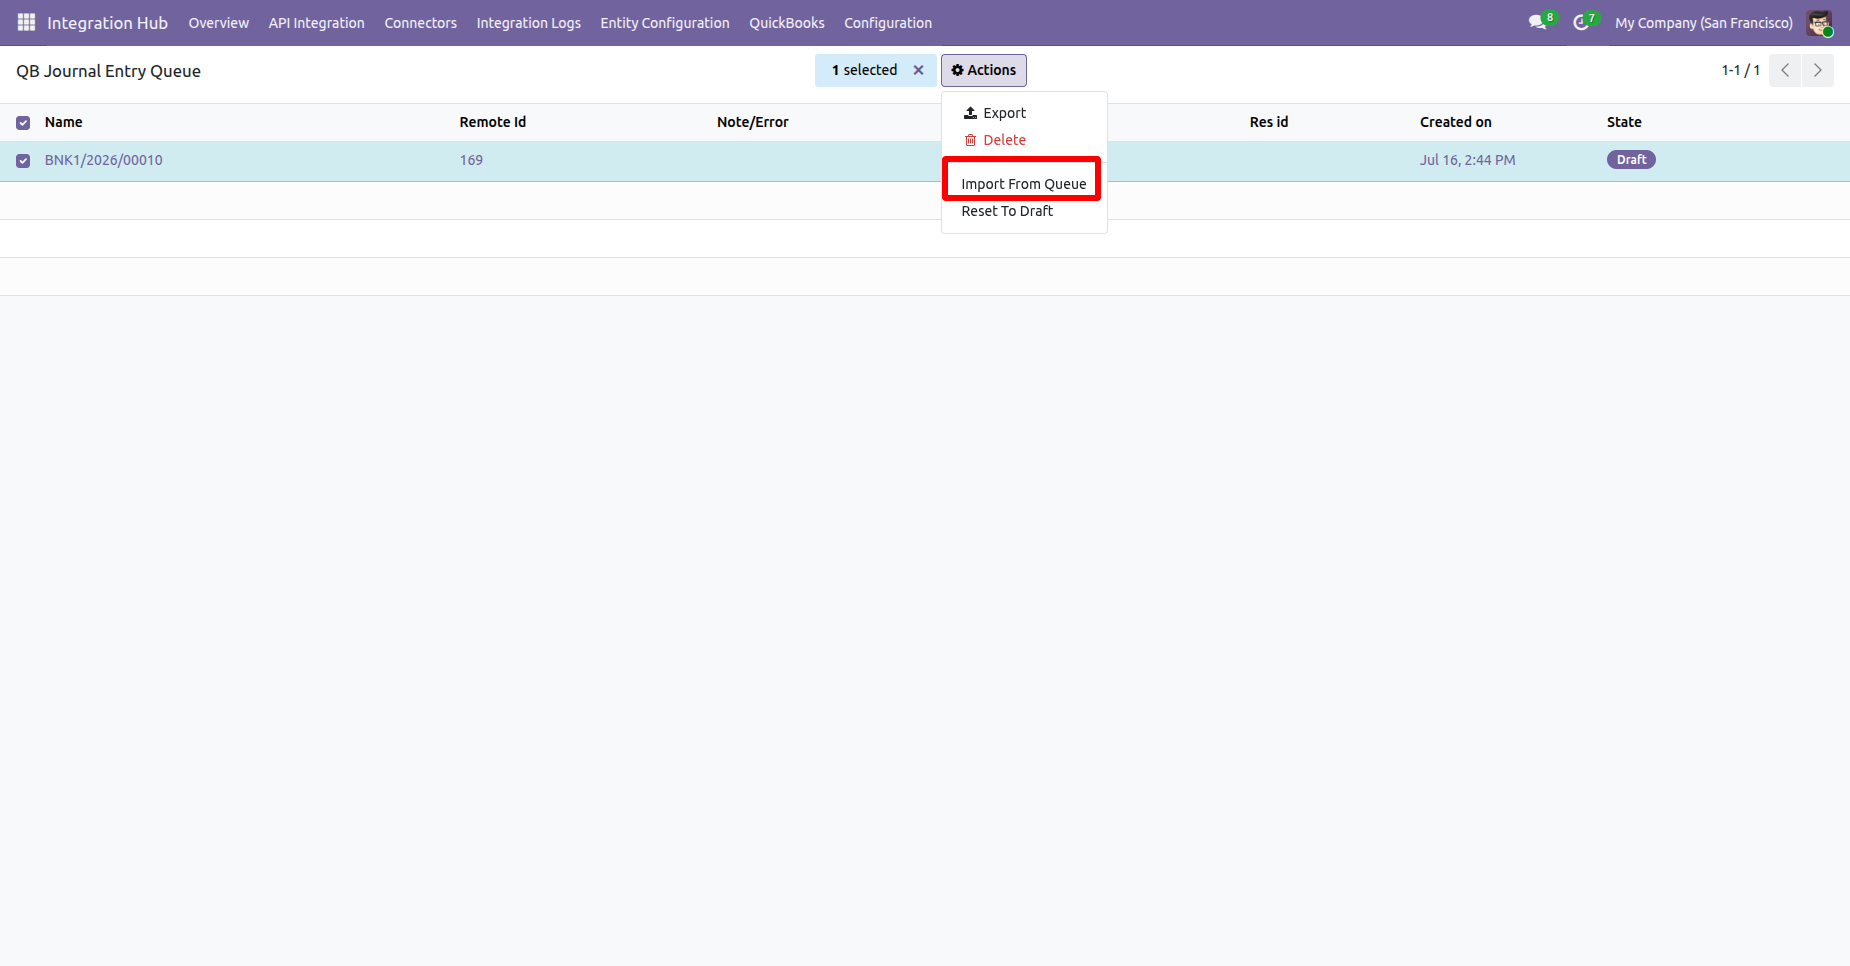Select Import From Queue action
The height and width of the screenshot is (966, 1850).
coord(1024,184)
